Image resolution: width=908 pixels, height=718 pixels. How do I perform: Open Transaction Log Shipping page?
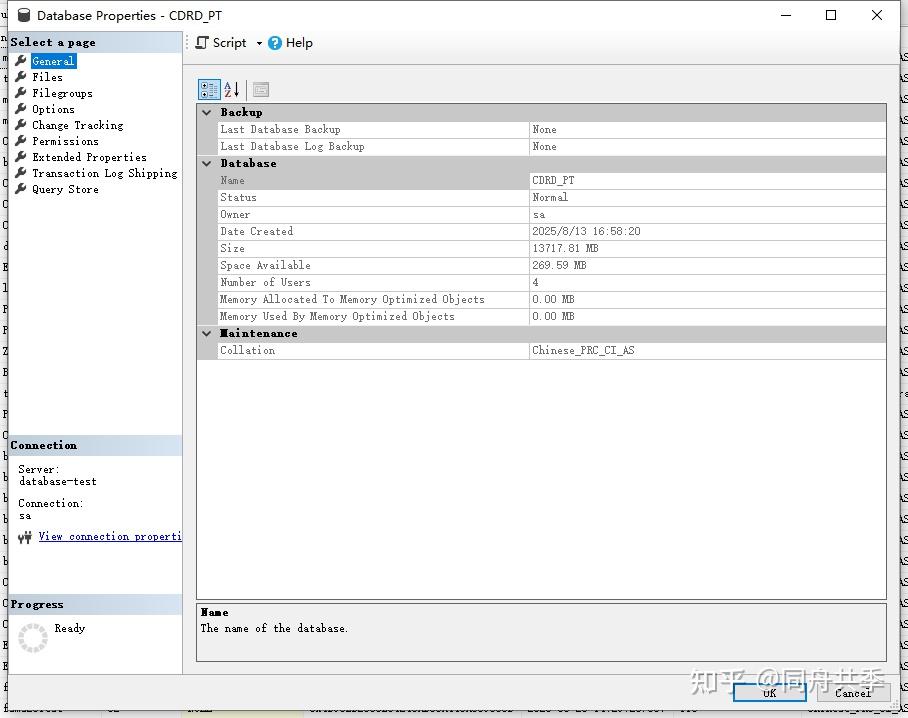105,173
